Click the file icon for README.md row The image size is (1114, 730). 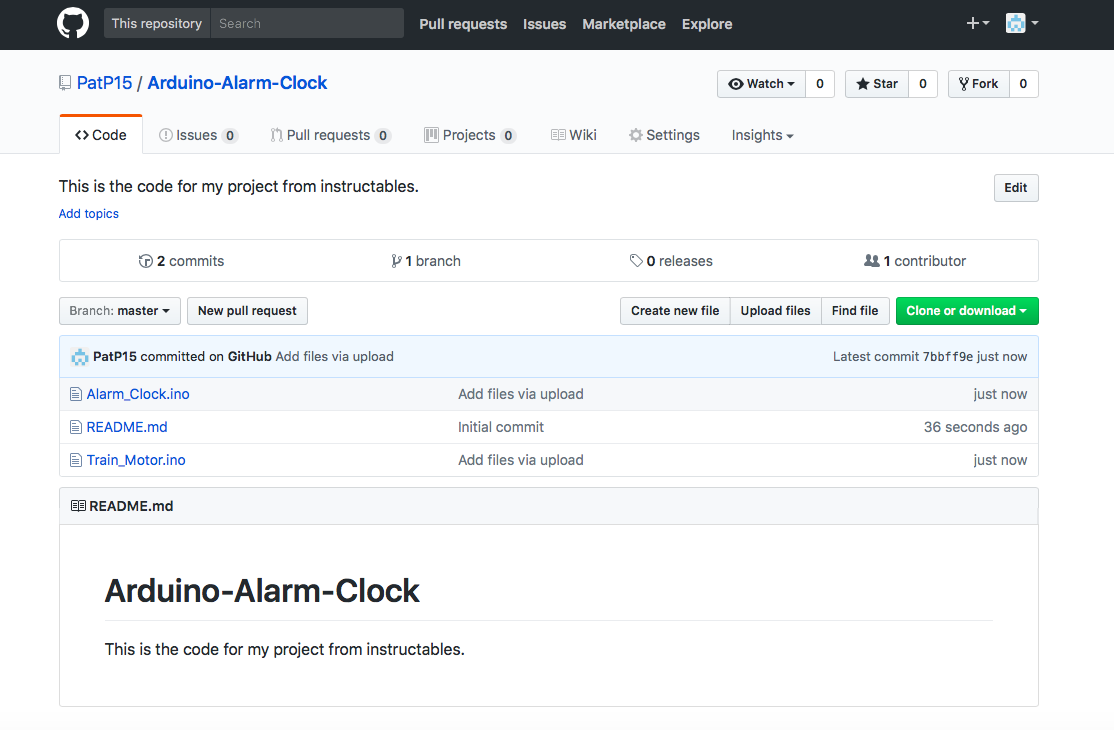76,427
